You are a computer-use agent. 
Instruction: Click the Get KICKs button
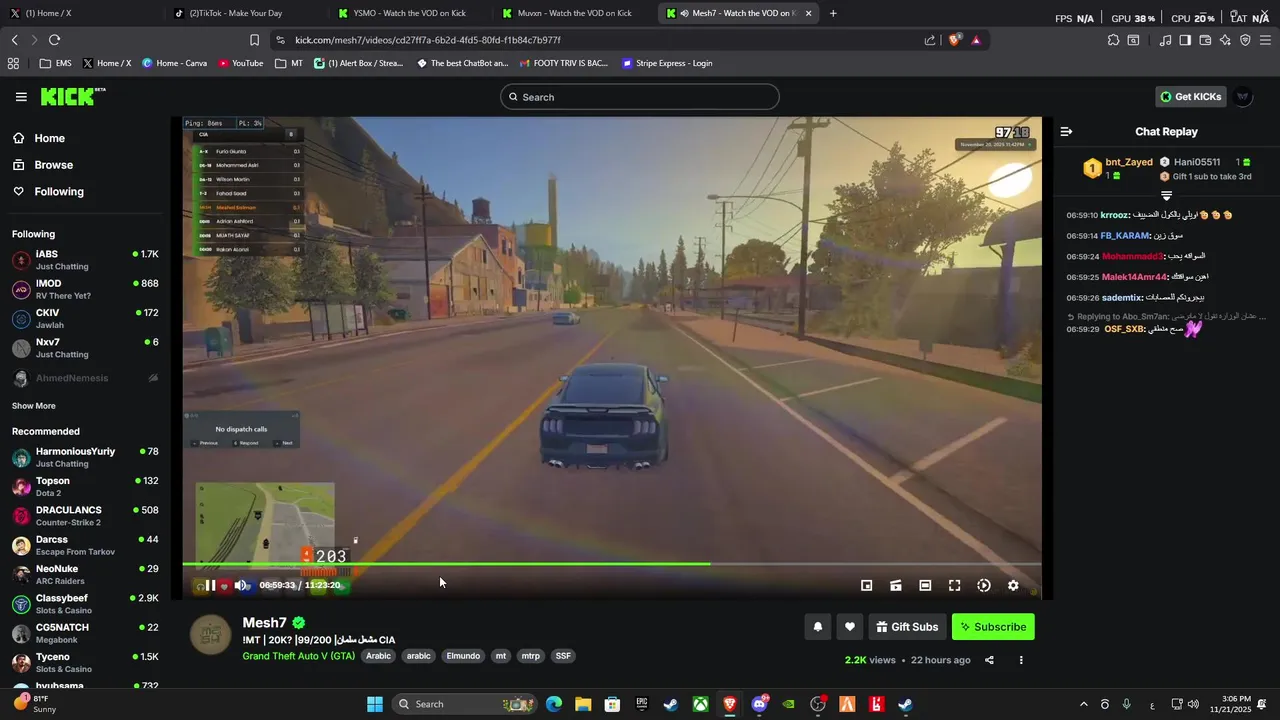(x=1190, y=97)
